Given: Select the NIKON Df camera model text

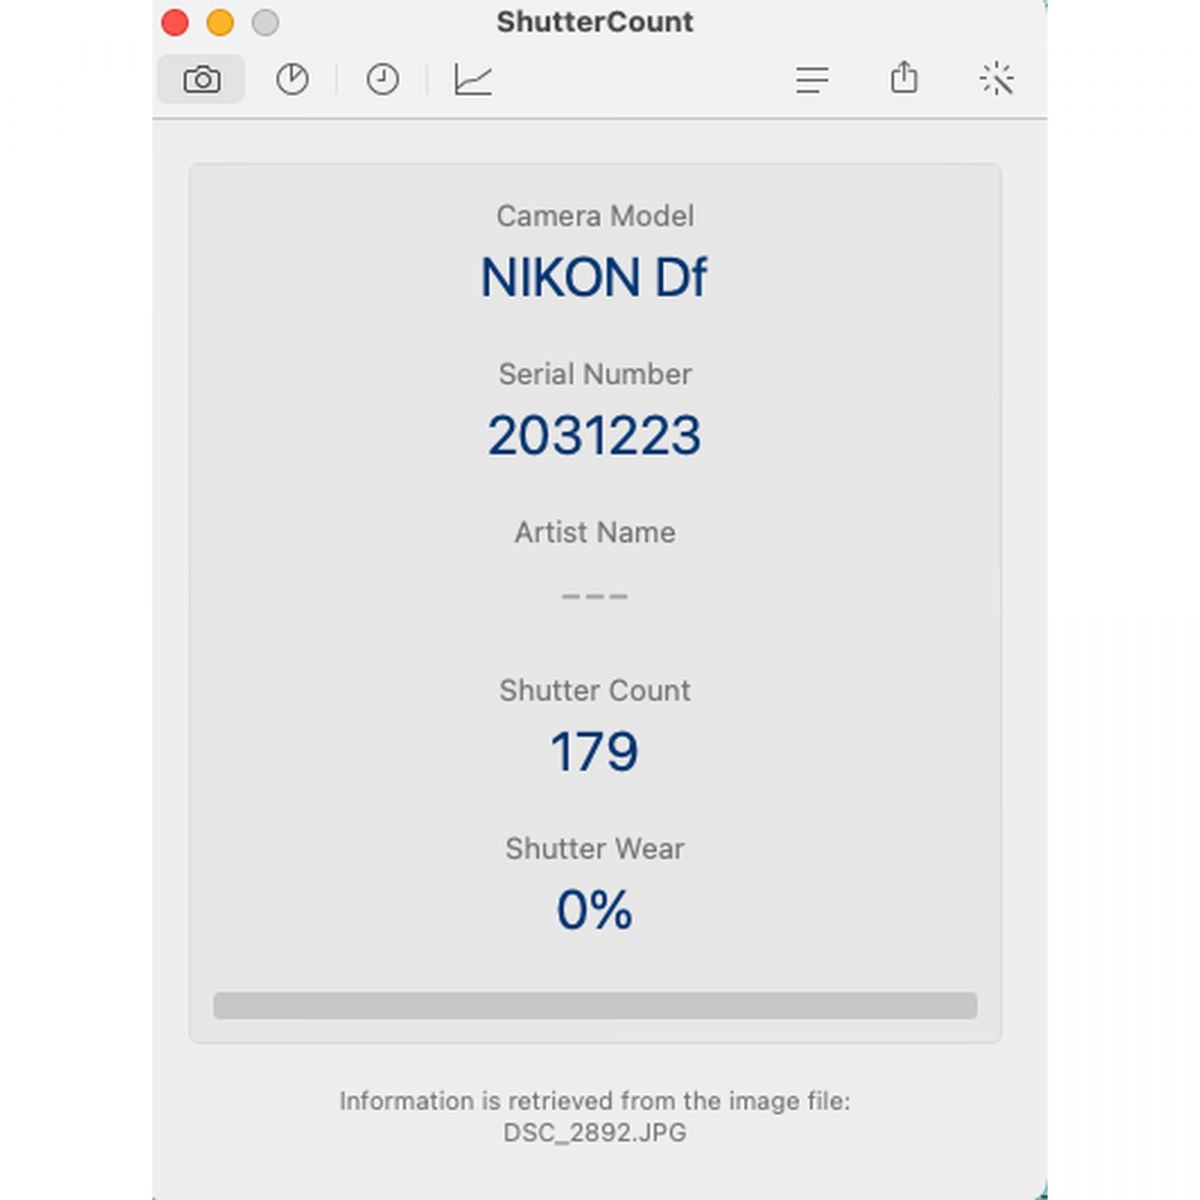Looking at the screenshot, I should point(594,277).
